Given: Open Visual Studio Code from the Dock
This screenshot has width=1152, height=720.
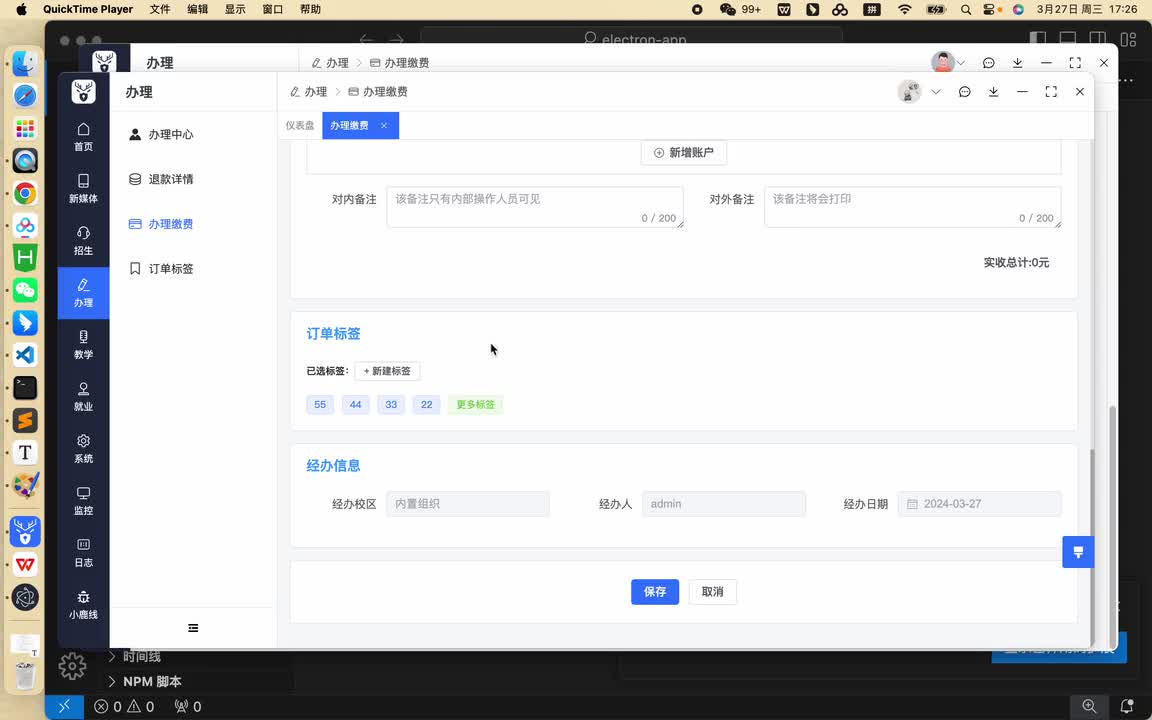Looking at the screenshot, I should (25, 356).
